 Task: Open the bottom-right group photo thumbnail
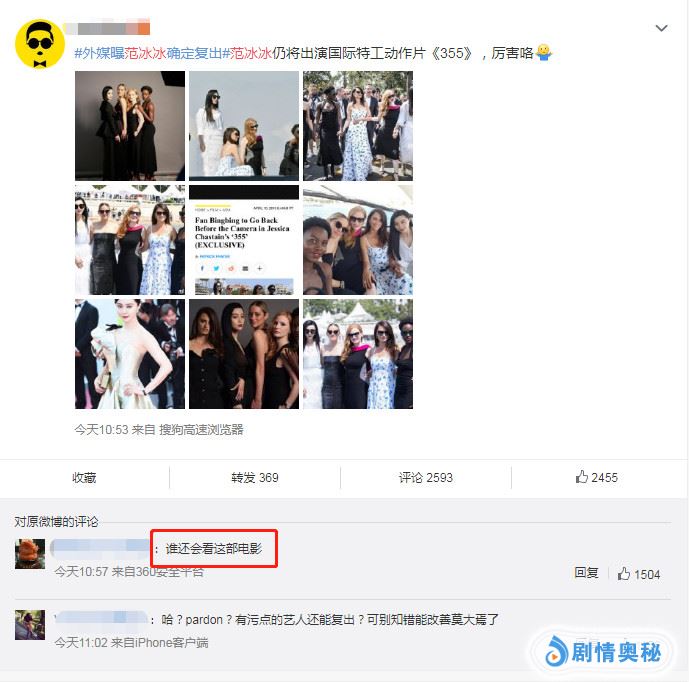click(x=358, y=354)
